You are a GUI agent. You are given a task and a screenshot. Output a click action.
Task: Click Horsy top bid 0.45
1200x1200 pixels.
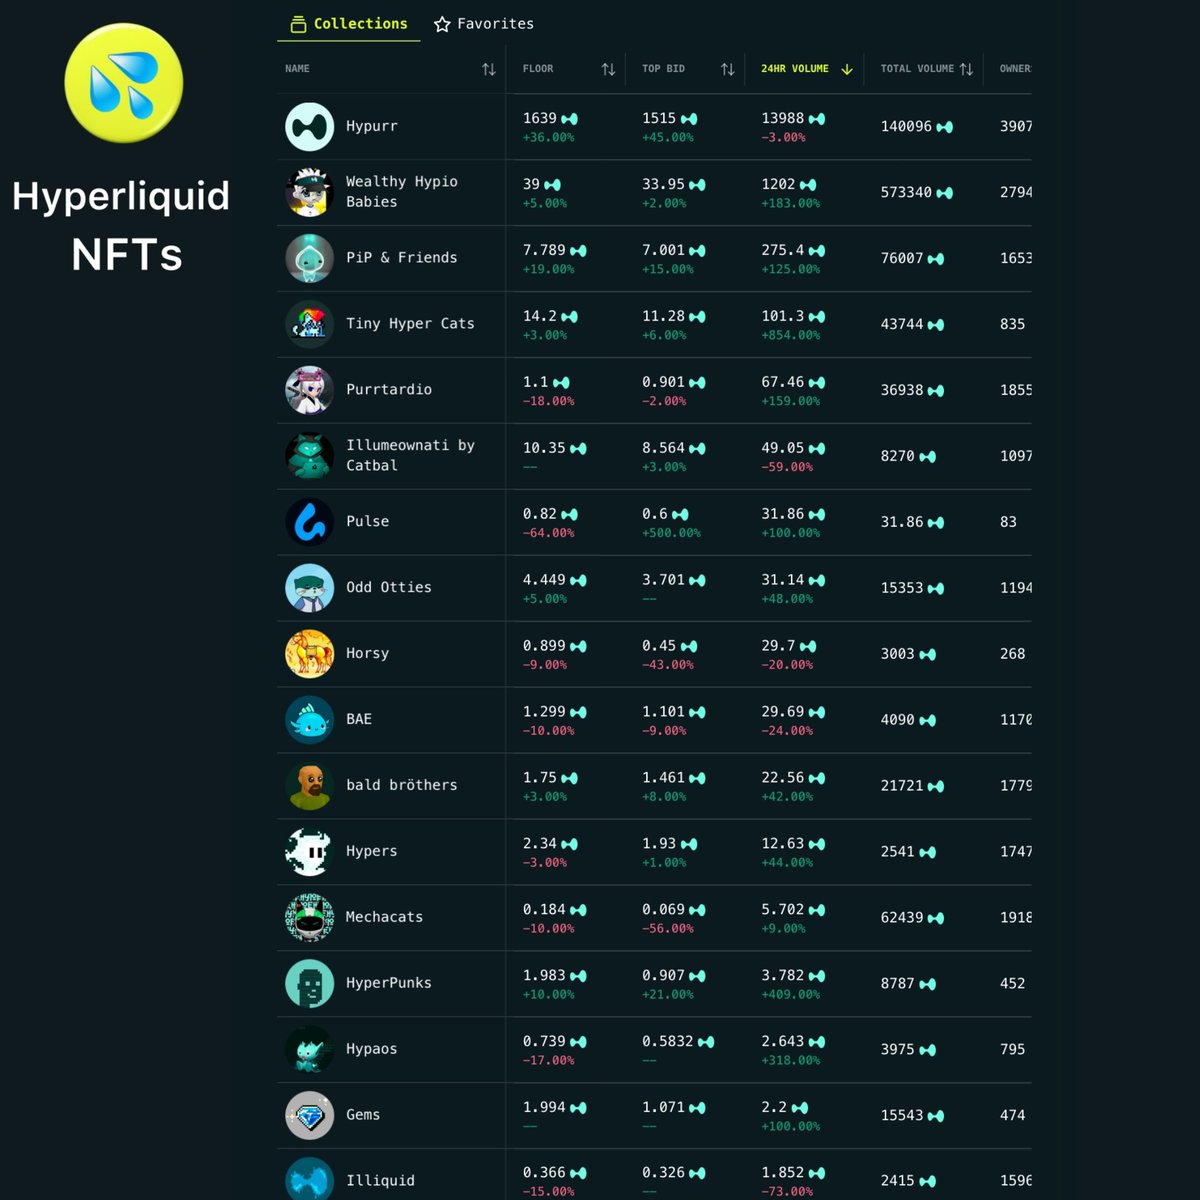point(659,646)
